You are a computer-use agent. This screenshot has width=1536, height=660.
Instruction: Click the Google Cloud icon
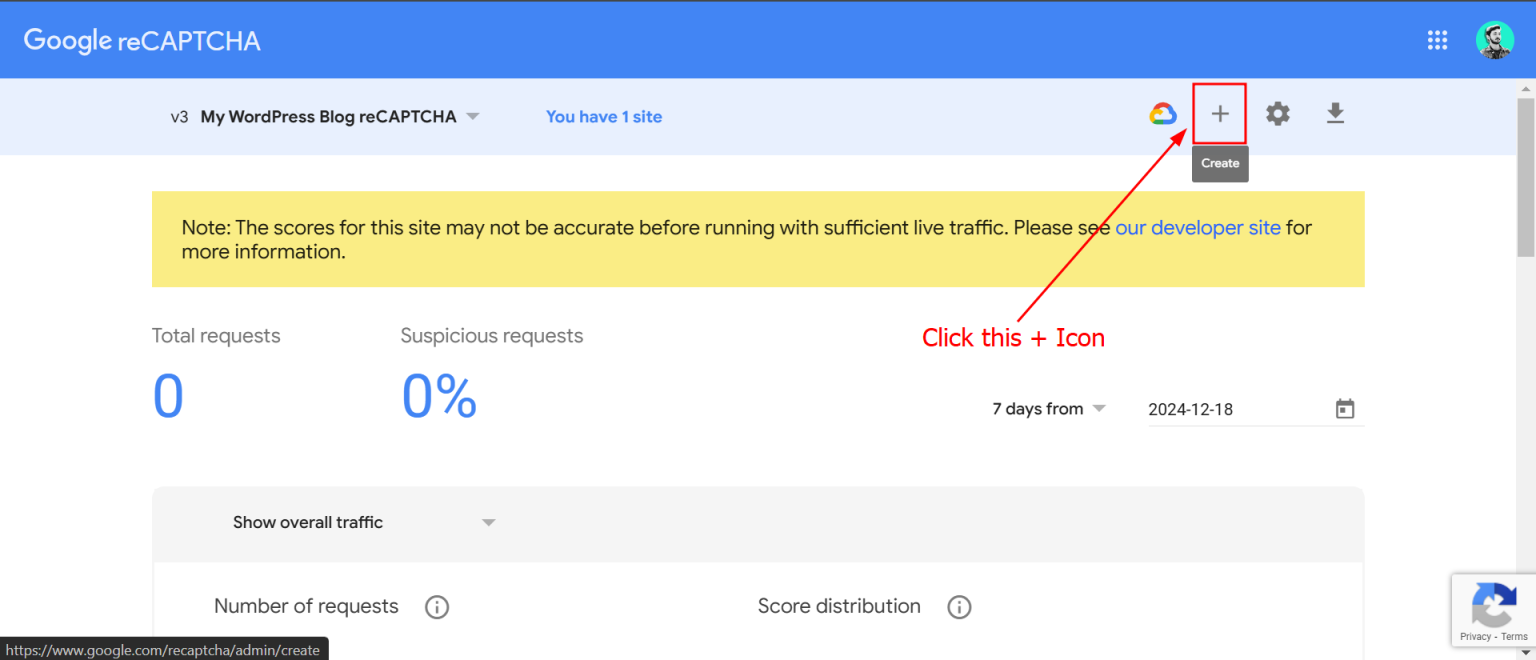(1162, 113)
